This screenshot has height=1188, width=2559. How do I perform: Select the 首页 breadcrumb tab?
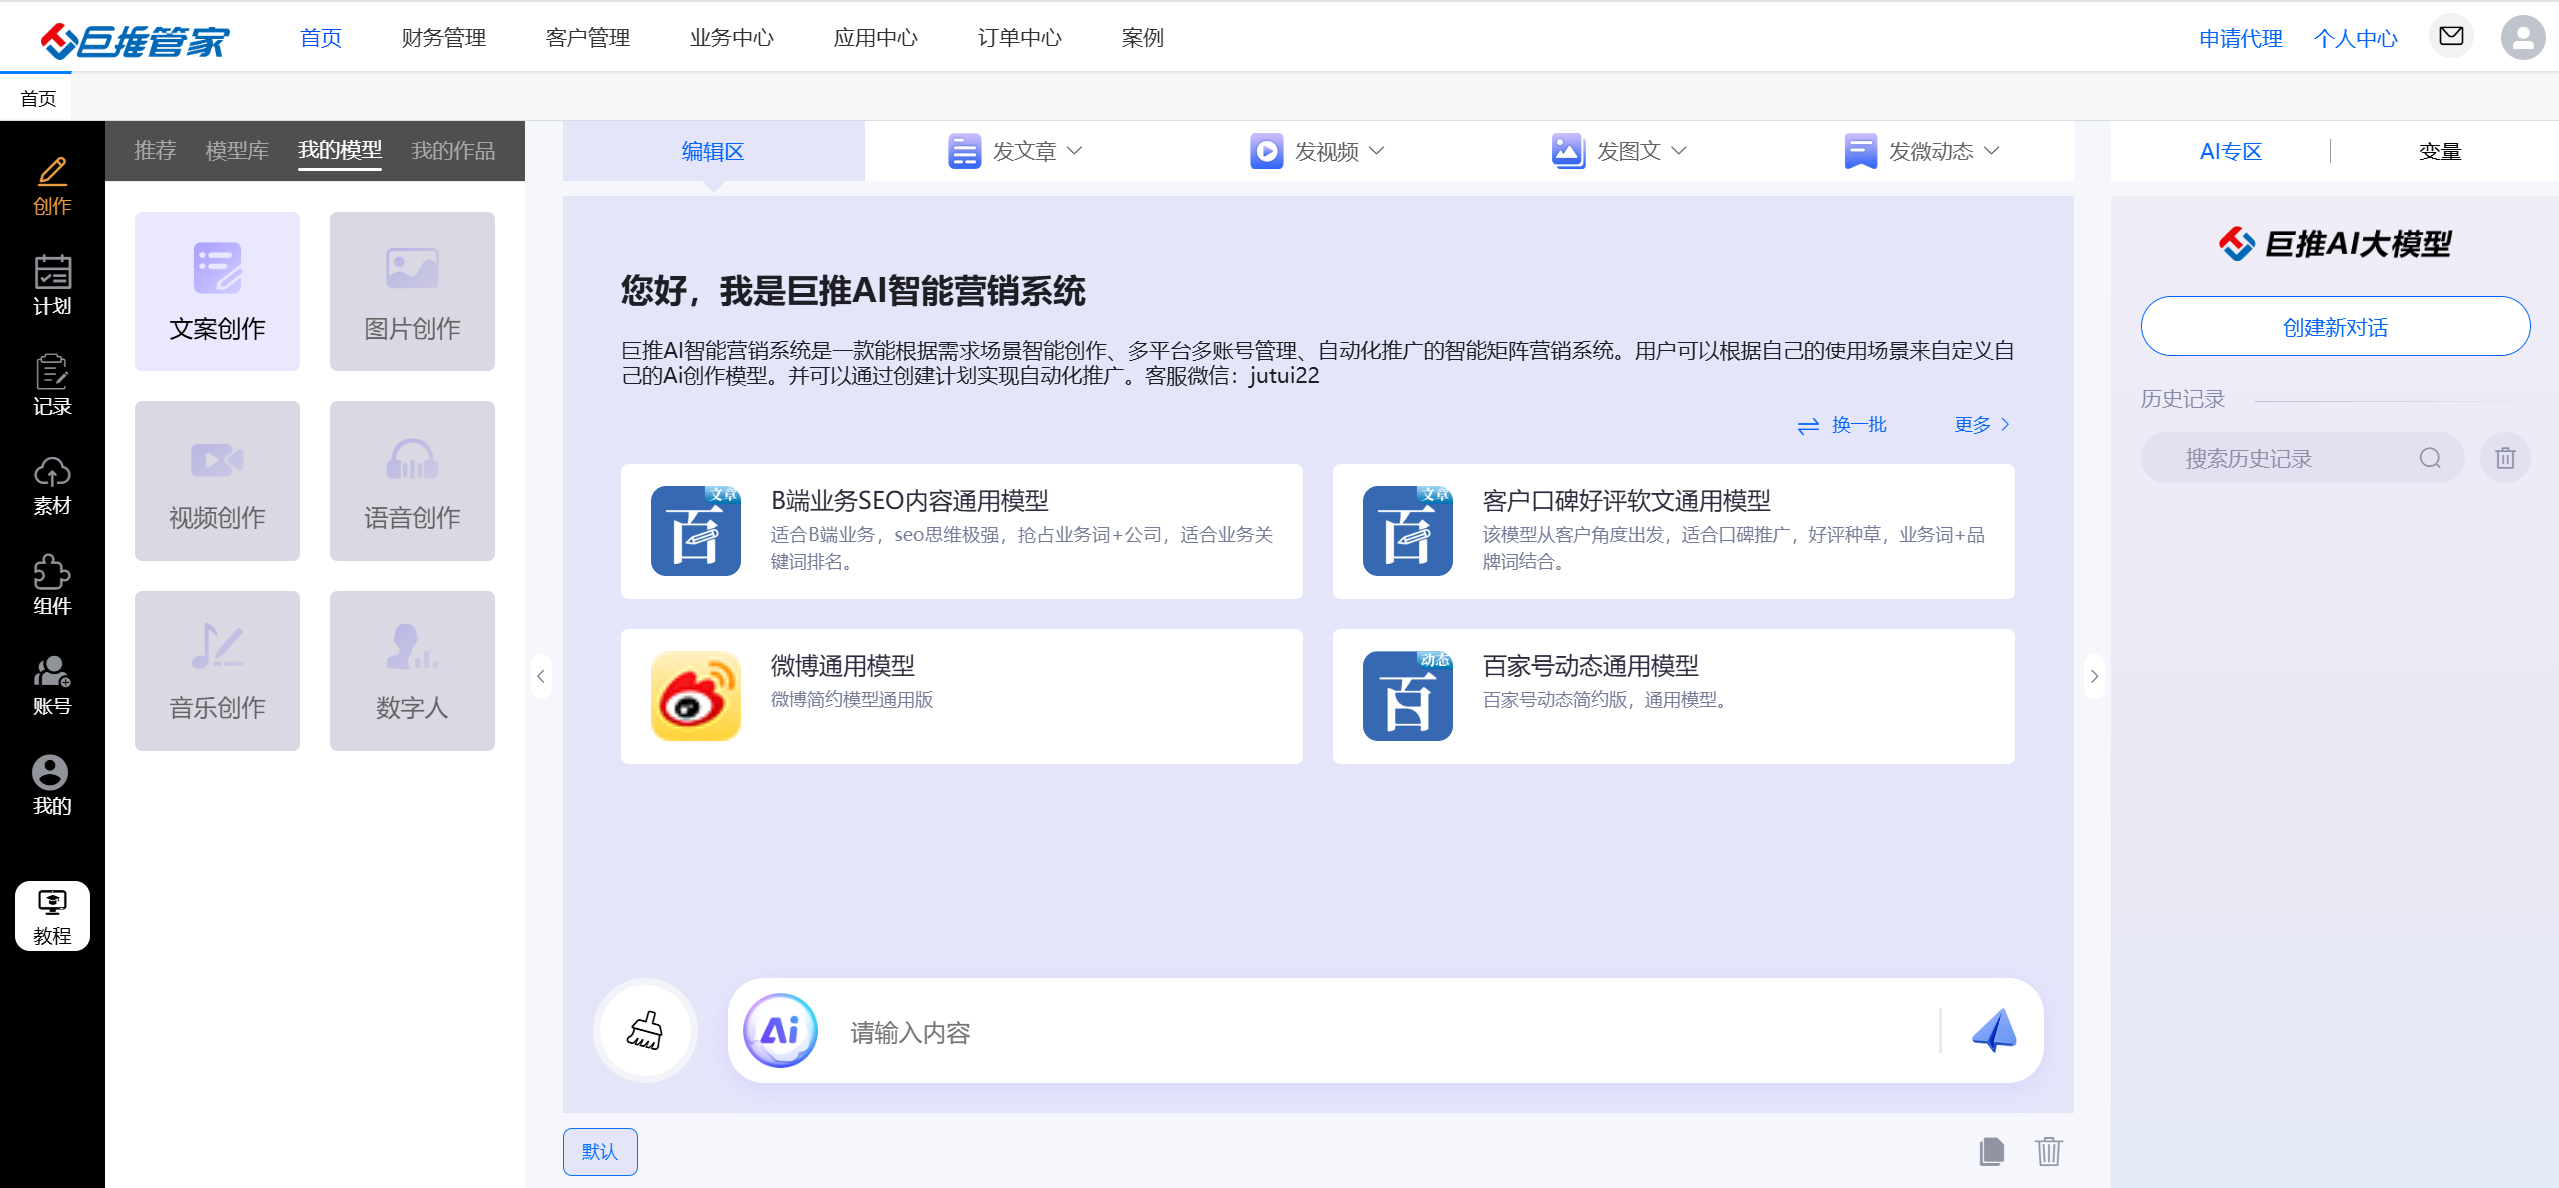pos(38,98)
